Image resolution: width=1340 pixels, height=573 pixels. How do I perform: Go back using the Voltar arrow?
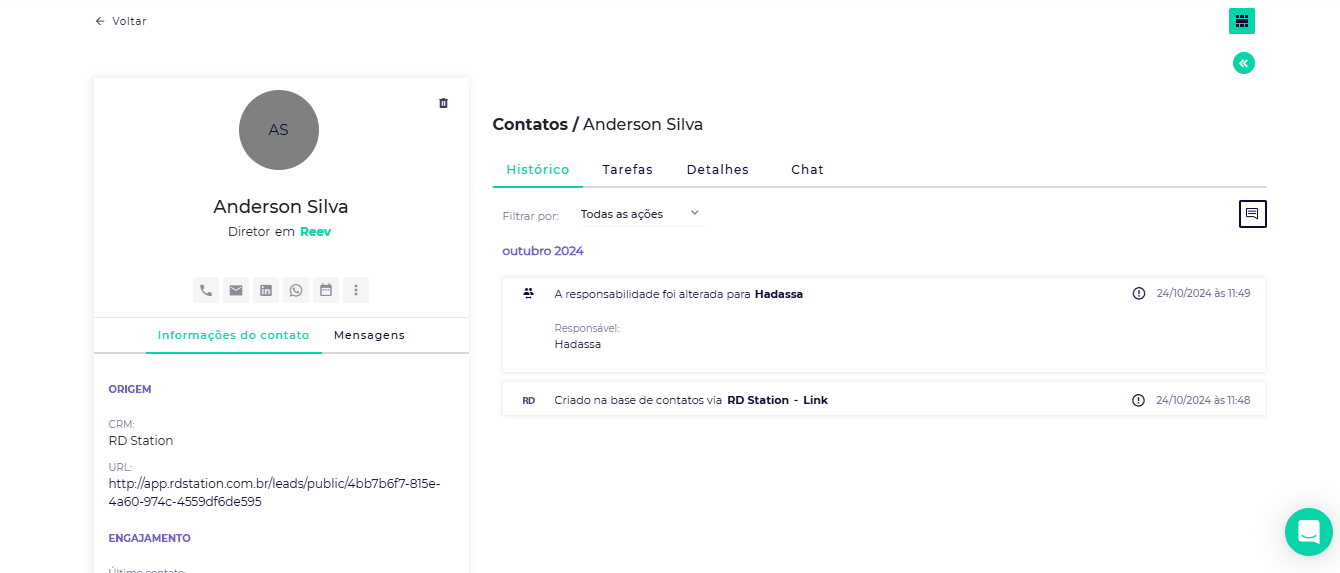coord(120,21)
